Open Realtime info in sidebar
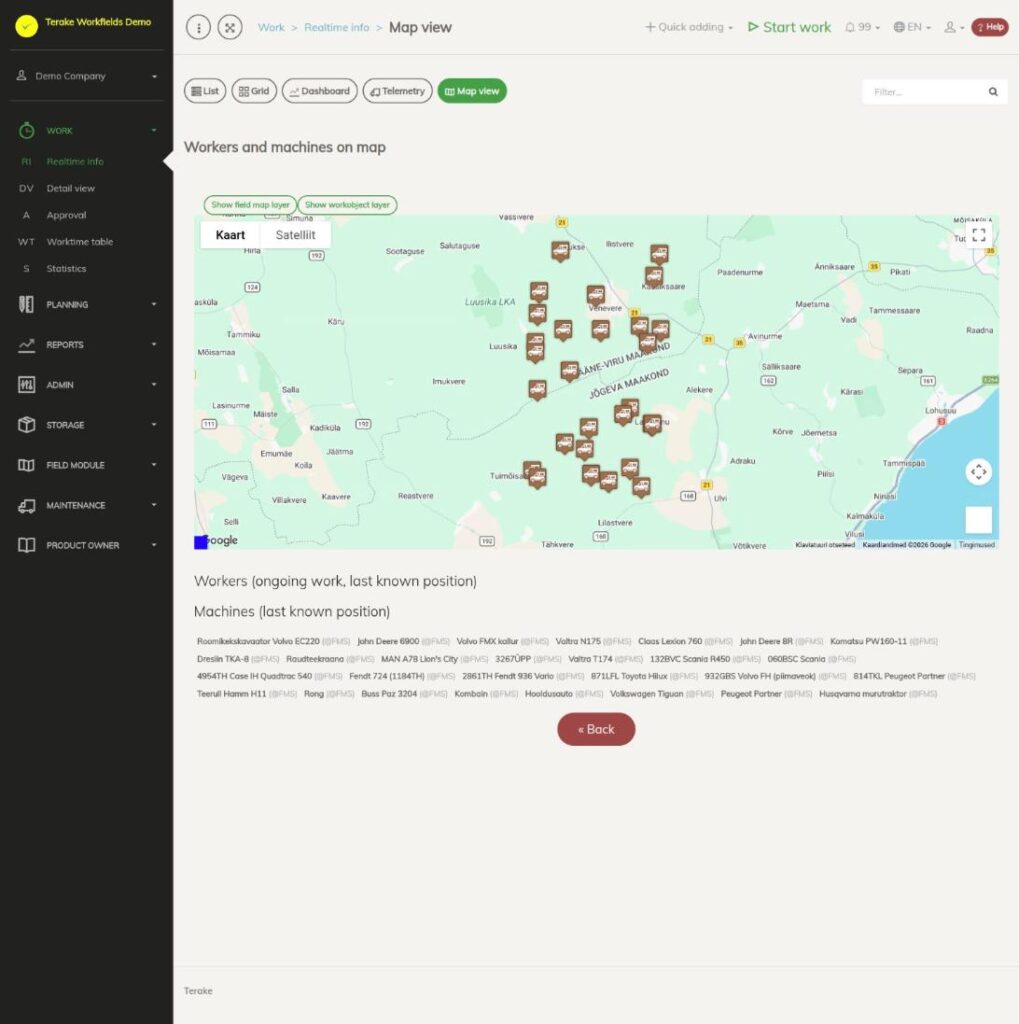This screenshot has width=1019, height=1024. click(74, 161)
